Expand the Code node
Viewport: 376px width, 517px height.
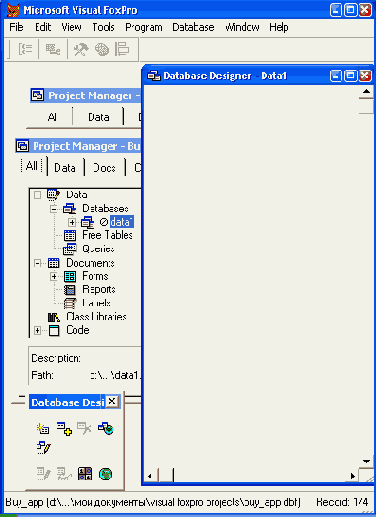click(37, 330)
